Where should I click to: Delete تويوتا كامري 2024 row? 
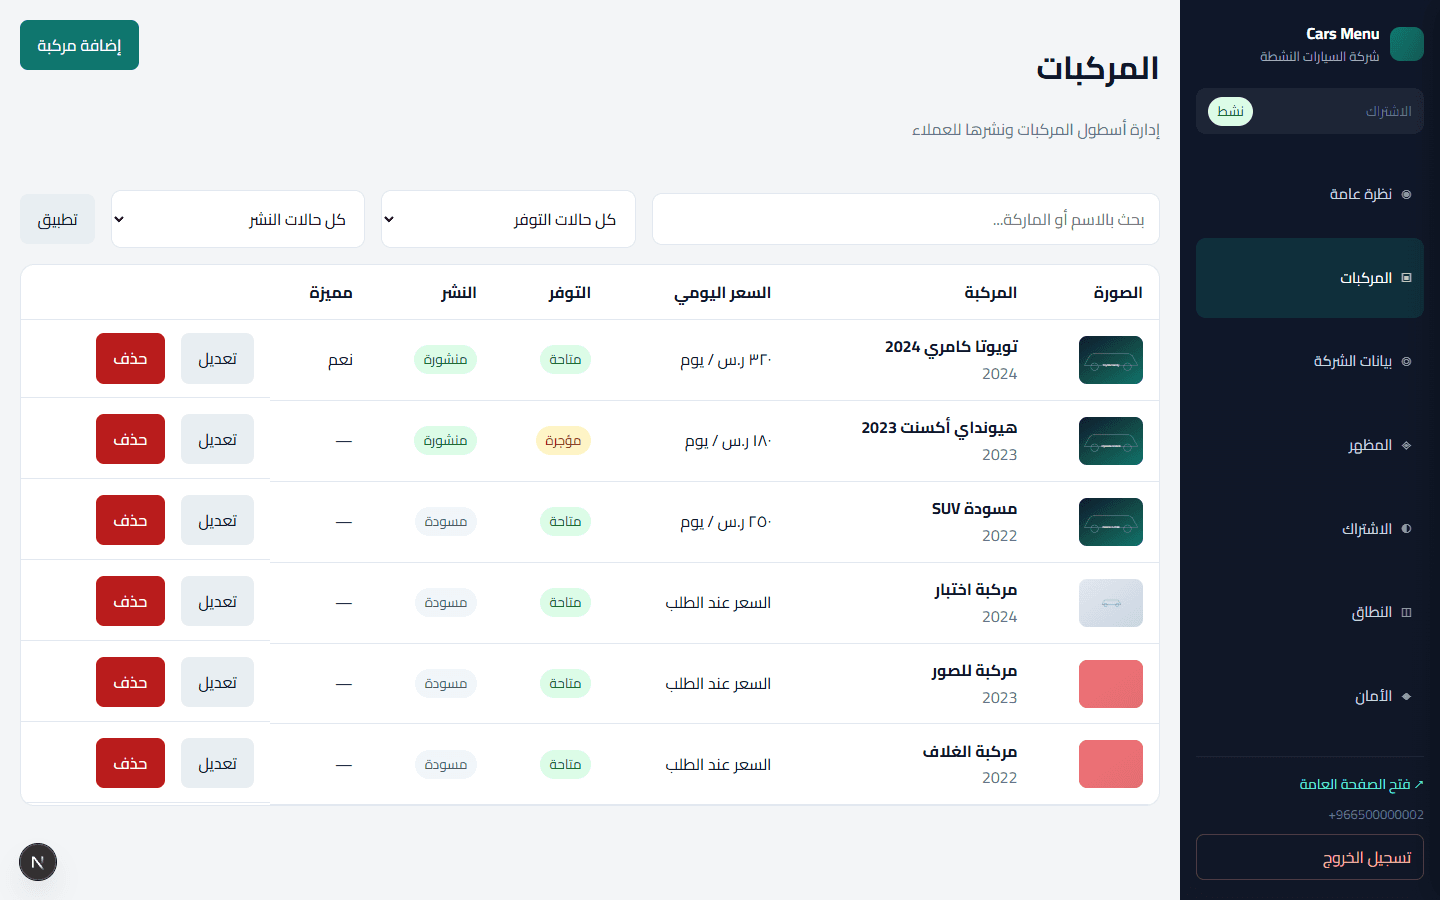pyautogui.click(x=130, y=358)
